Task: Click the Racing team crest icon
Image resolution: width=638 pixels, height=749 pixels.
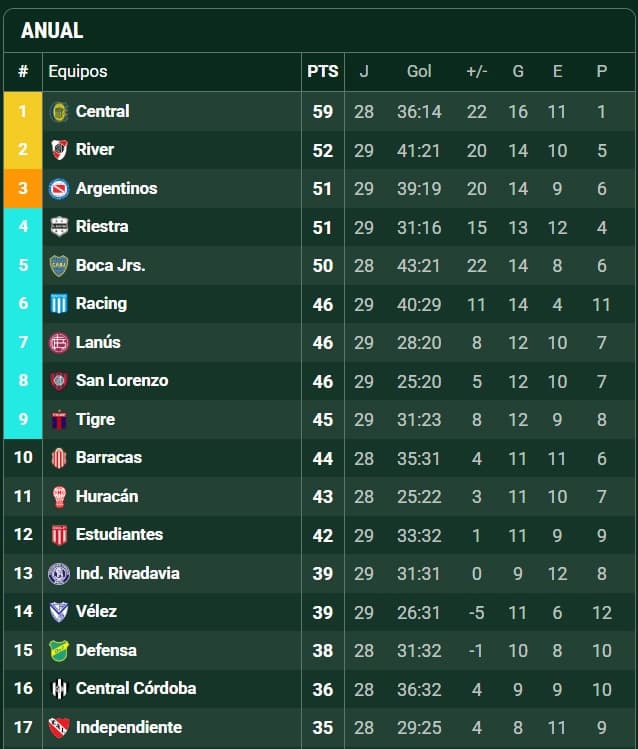Action: pos(59,304)
